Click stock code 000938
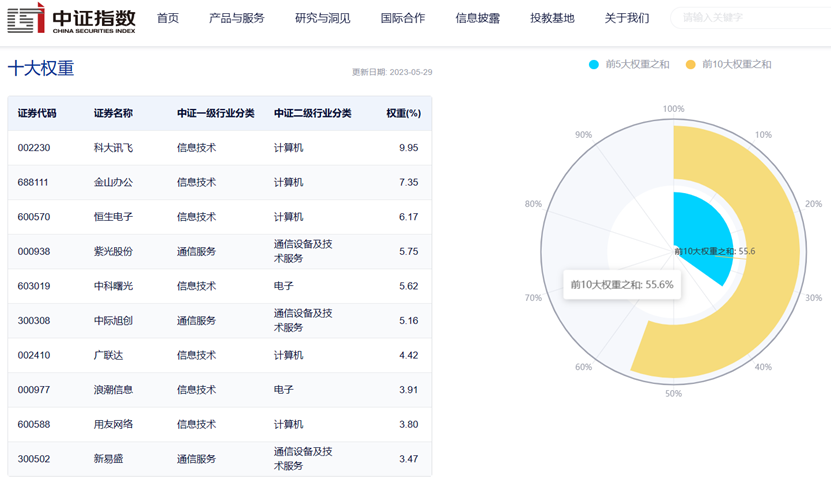 [x=34, y=251]
